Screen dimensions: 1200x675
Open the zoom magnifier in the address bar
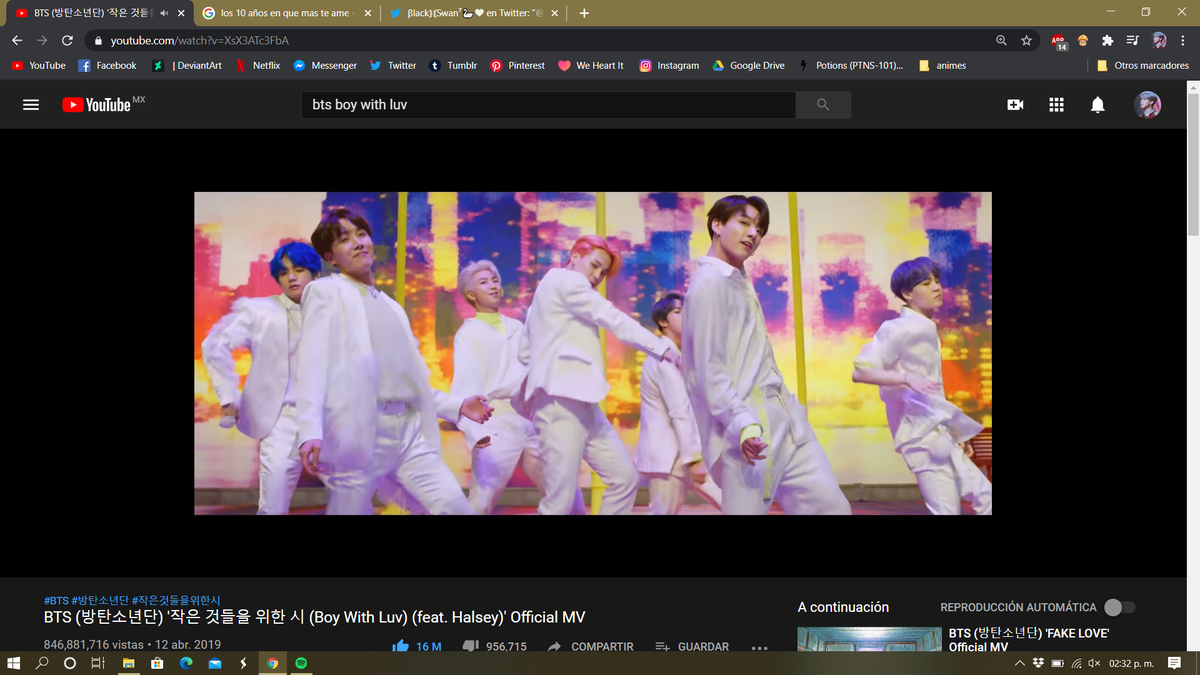point(1001,40)
